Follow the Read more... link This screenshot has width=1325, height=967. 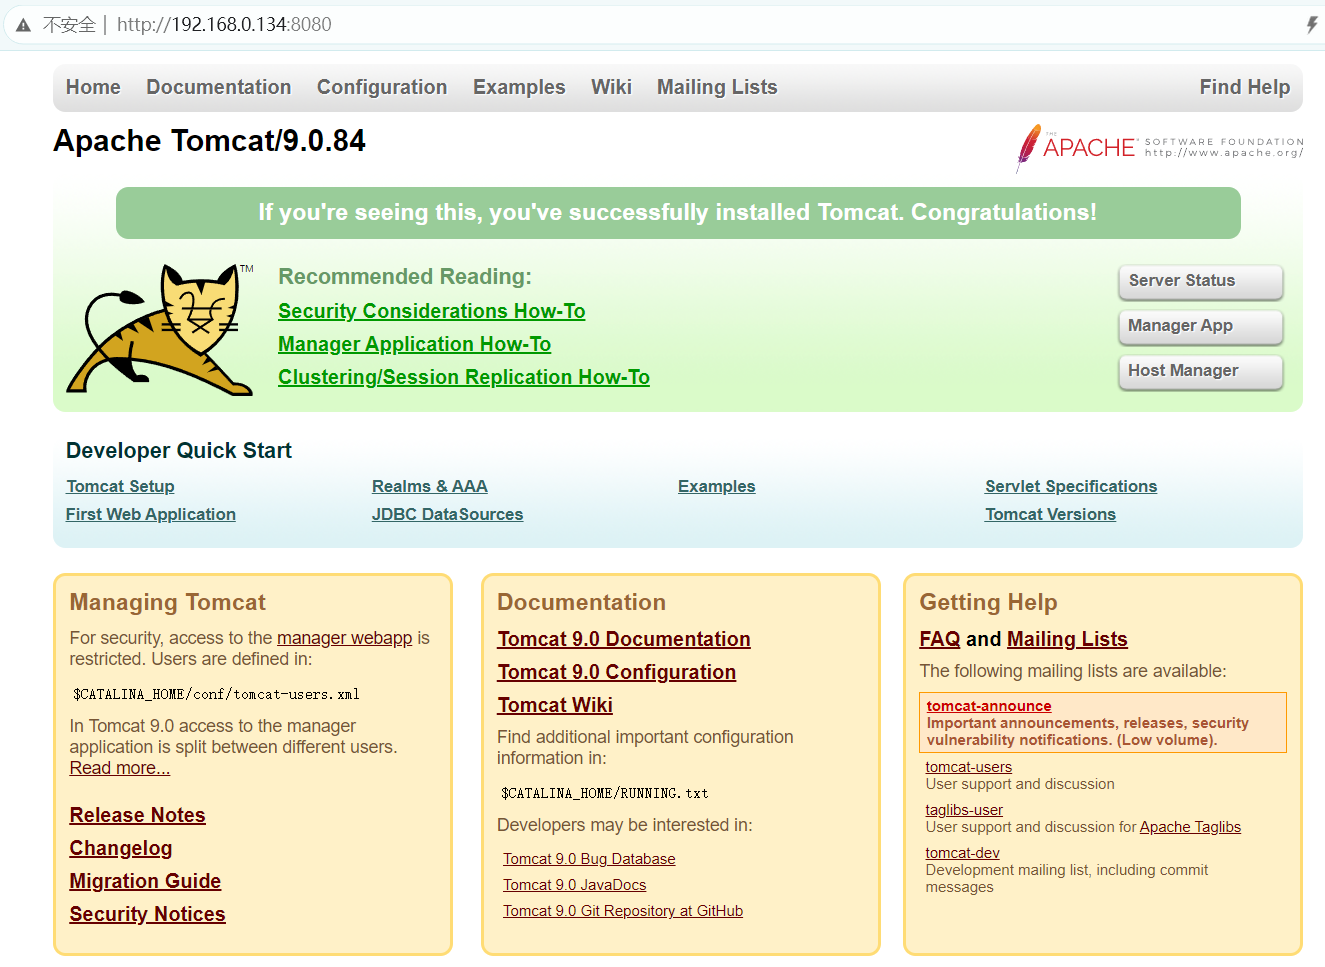point(120,768)
